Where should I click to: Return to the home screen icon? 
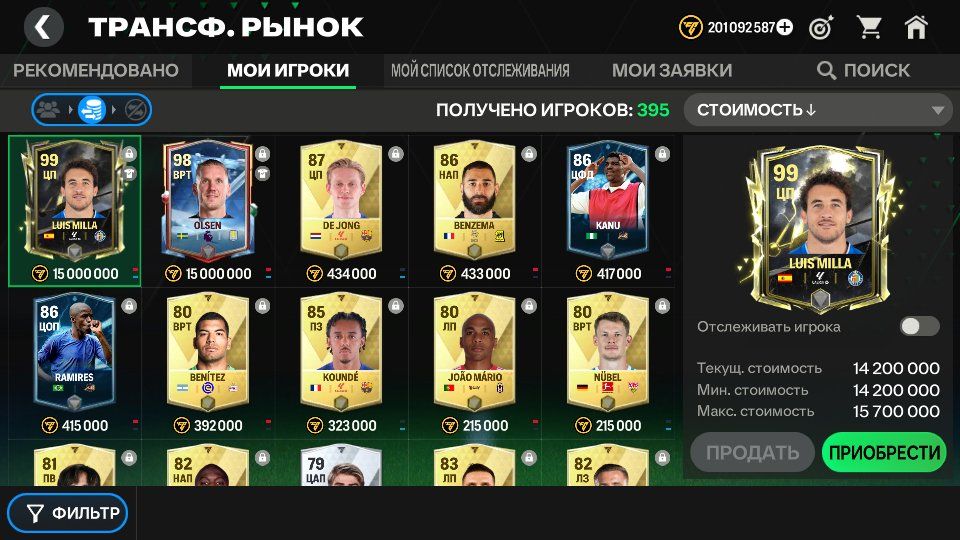(916, 28)
